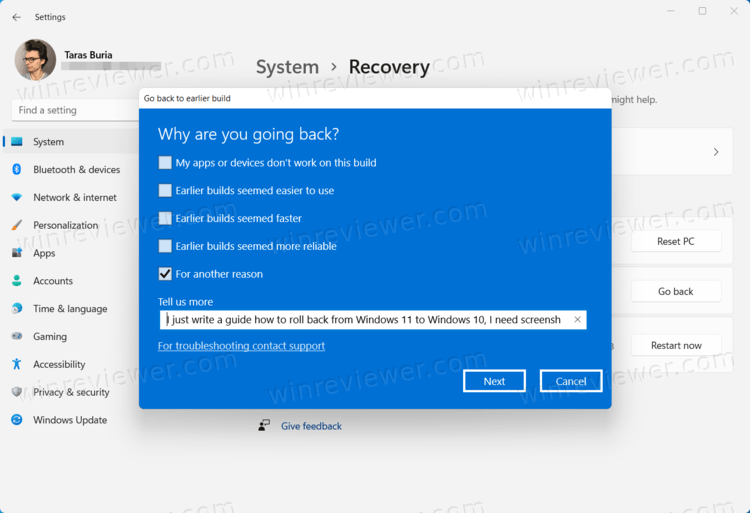Open Accounts settings label

(x=53, y=281)
